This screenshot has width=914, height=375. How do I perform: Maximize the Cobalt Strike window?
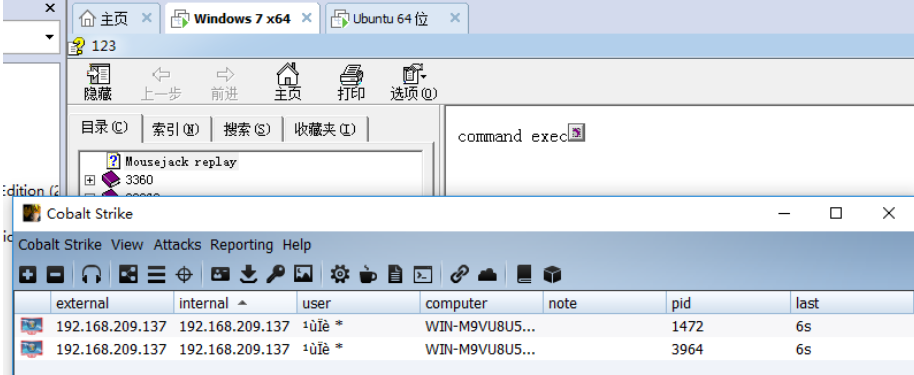tap(836, 213)
